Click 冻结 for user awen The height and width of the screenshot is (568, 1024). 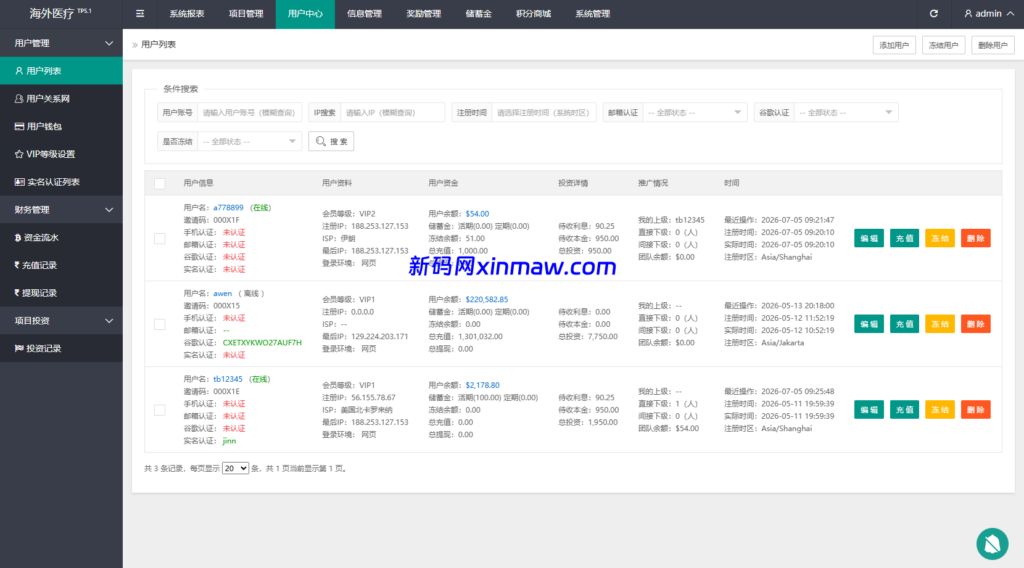coord(940,324)
